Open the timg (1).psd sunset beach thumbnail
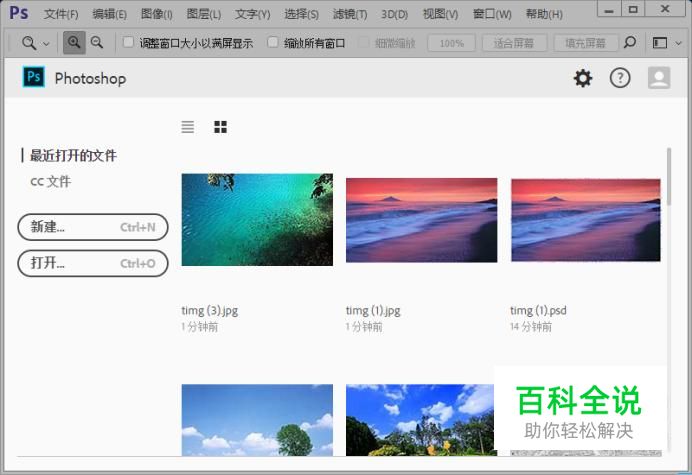 click(x=586, y=220)
